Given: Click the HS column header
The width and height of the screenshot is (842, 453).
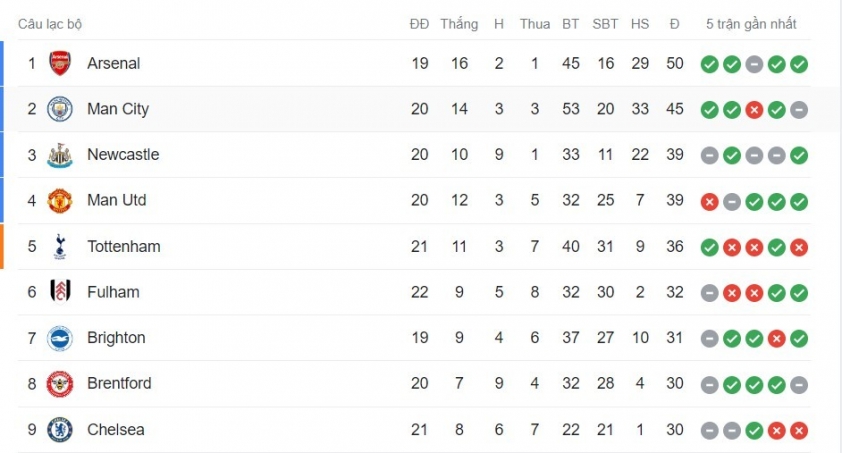Looking at the screenshot, I should coord(640,24).
